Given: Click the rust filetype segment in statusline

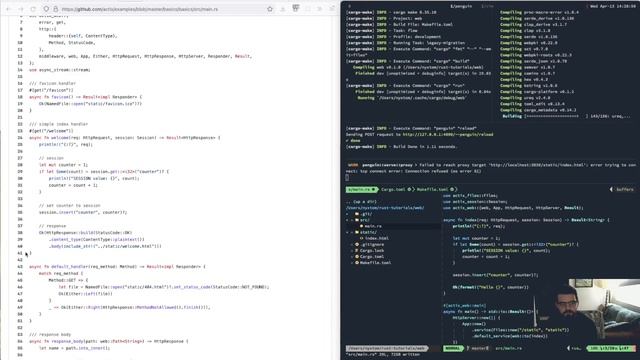Looking at the screenshot, I should (x=575, y=349).
